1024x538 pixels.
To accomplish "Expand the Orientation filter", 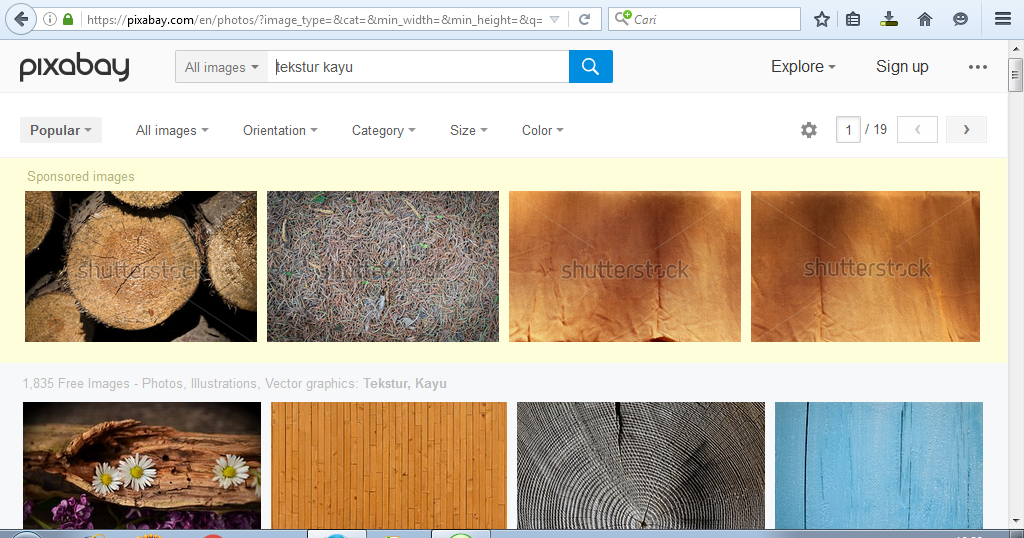I will (280, 131).
